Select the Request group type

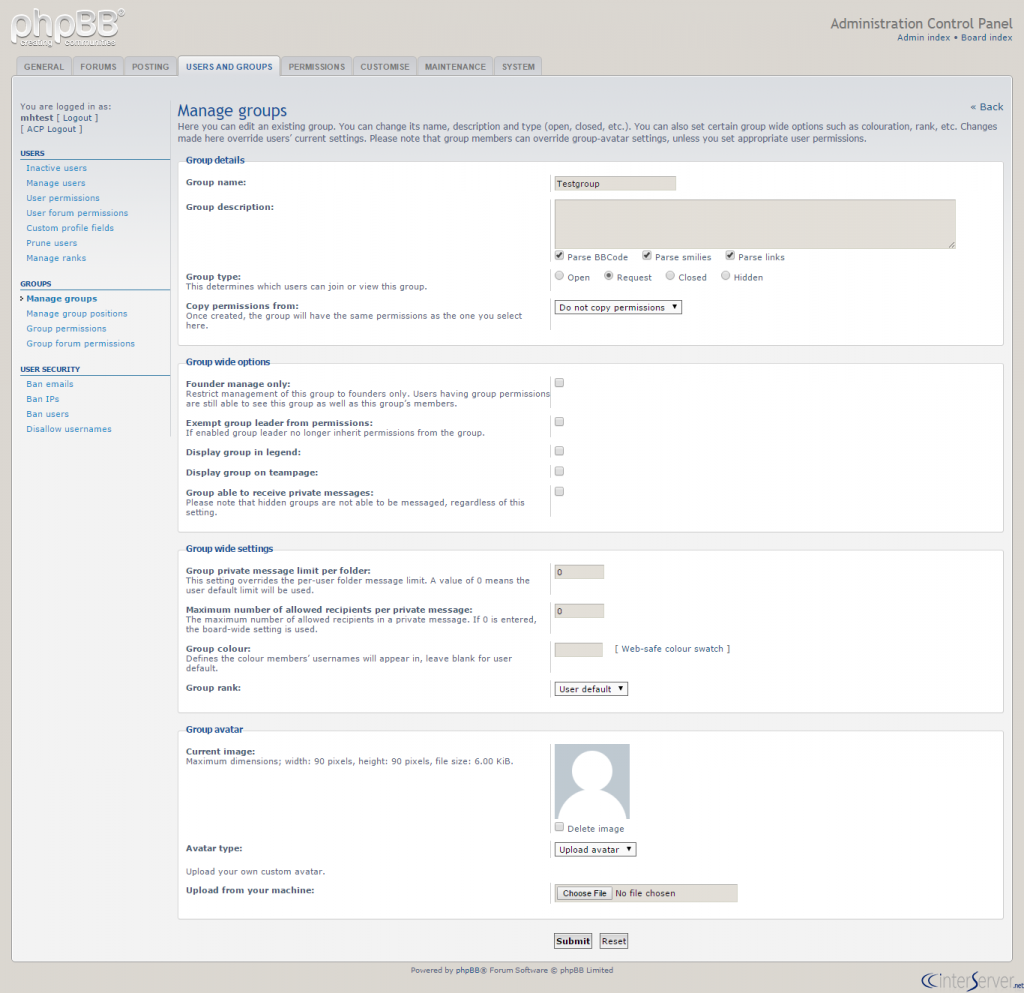[608, 276]
